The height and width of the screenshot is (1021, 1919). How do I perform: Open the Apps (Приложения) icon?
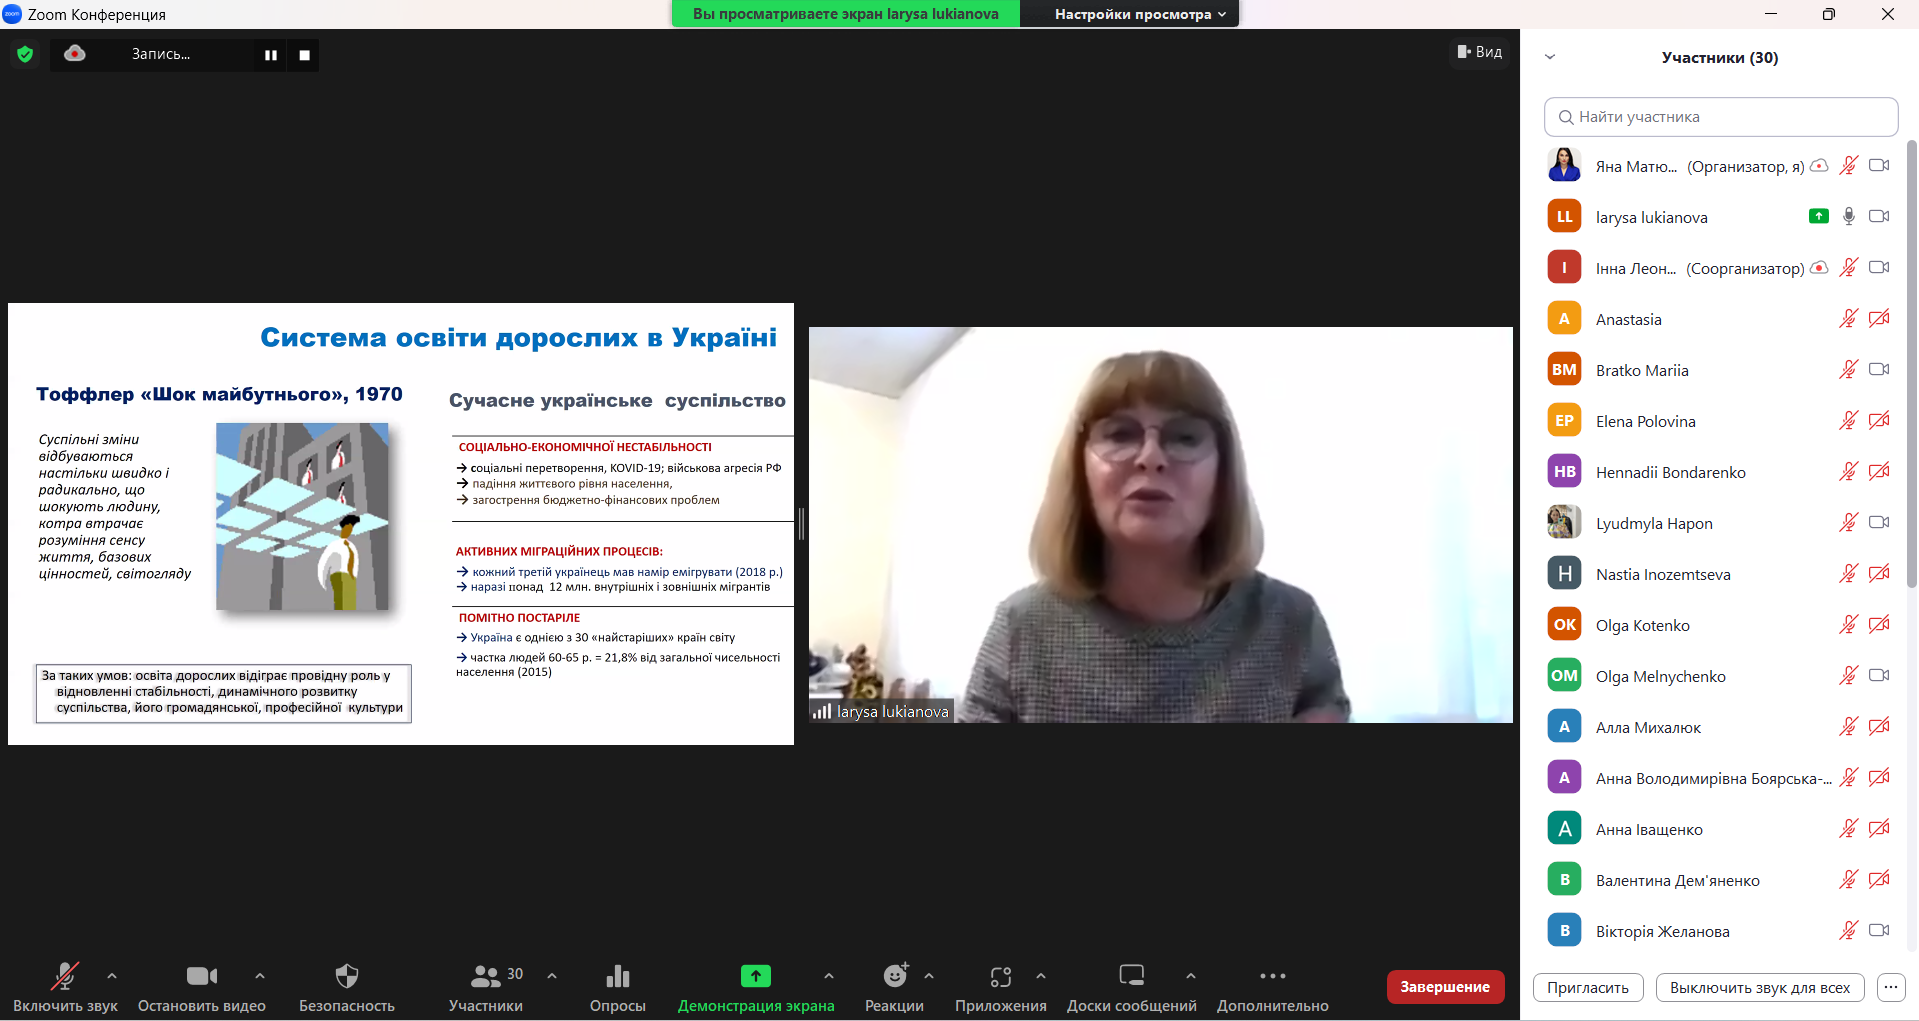[x=1000, y=976]
